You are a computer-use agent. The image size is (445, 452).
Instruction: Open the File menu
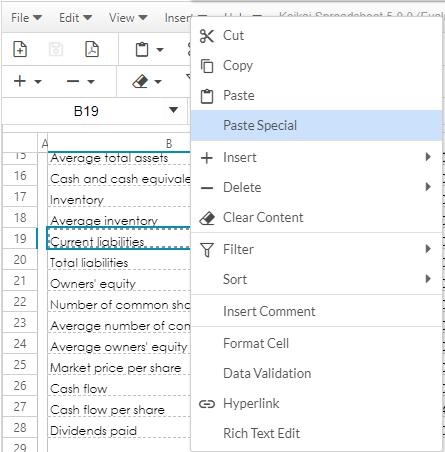[x=26, y=18]
